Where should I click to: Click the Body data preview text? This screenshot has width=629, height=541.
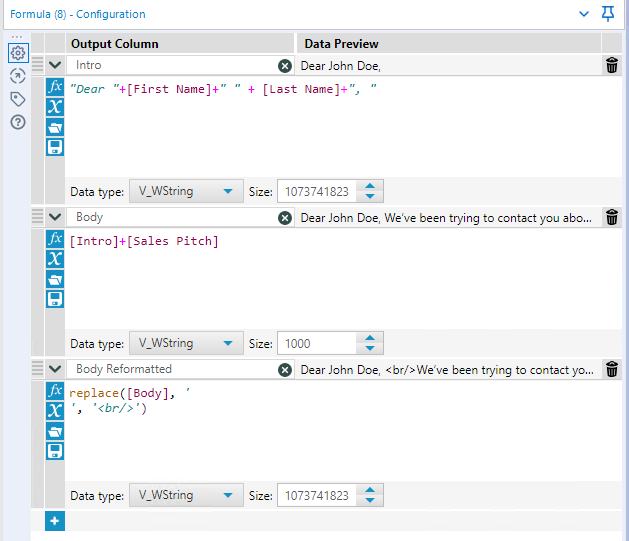(x=446, y=218)
